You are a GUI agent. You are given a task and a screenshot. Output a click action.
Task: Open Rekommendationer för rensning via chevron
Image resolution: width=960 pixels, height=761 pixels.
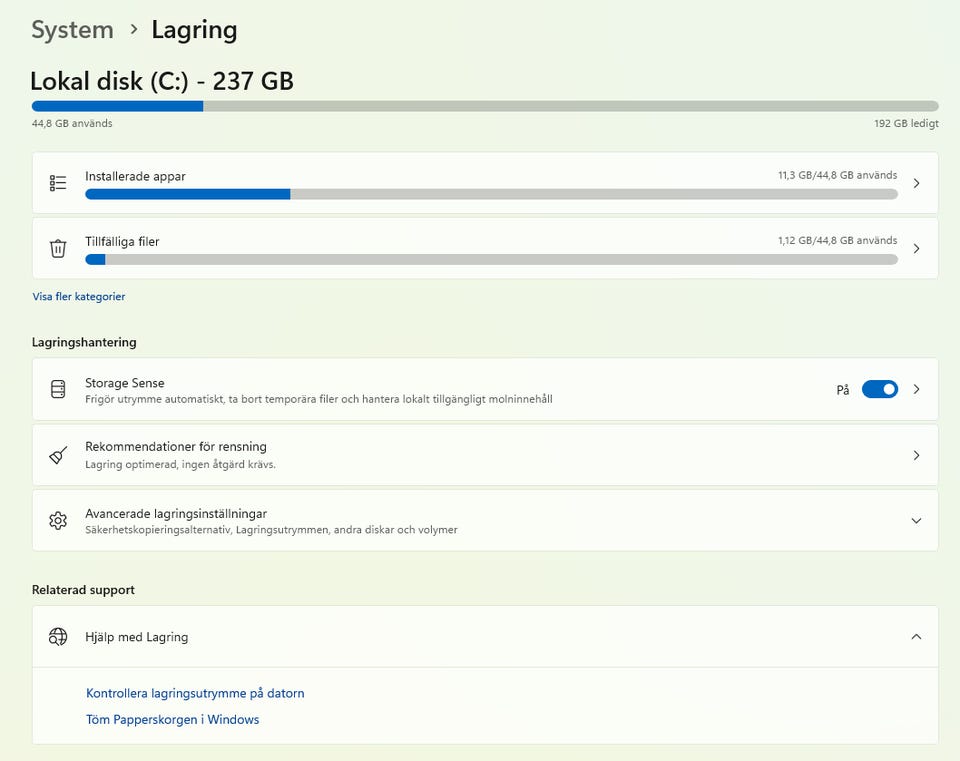[917, 455]
